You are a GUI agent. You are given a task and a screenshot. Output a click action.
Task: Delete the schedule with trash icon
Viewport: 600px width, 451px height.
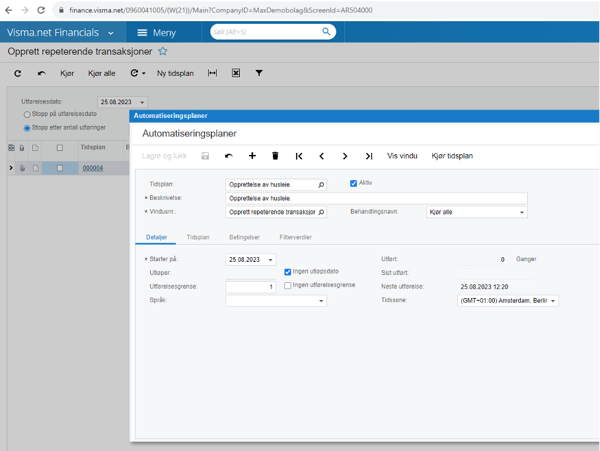(275, 156)
